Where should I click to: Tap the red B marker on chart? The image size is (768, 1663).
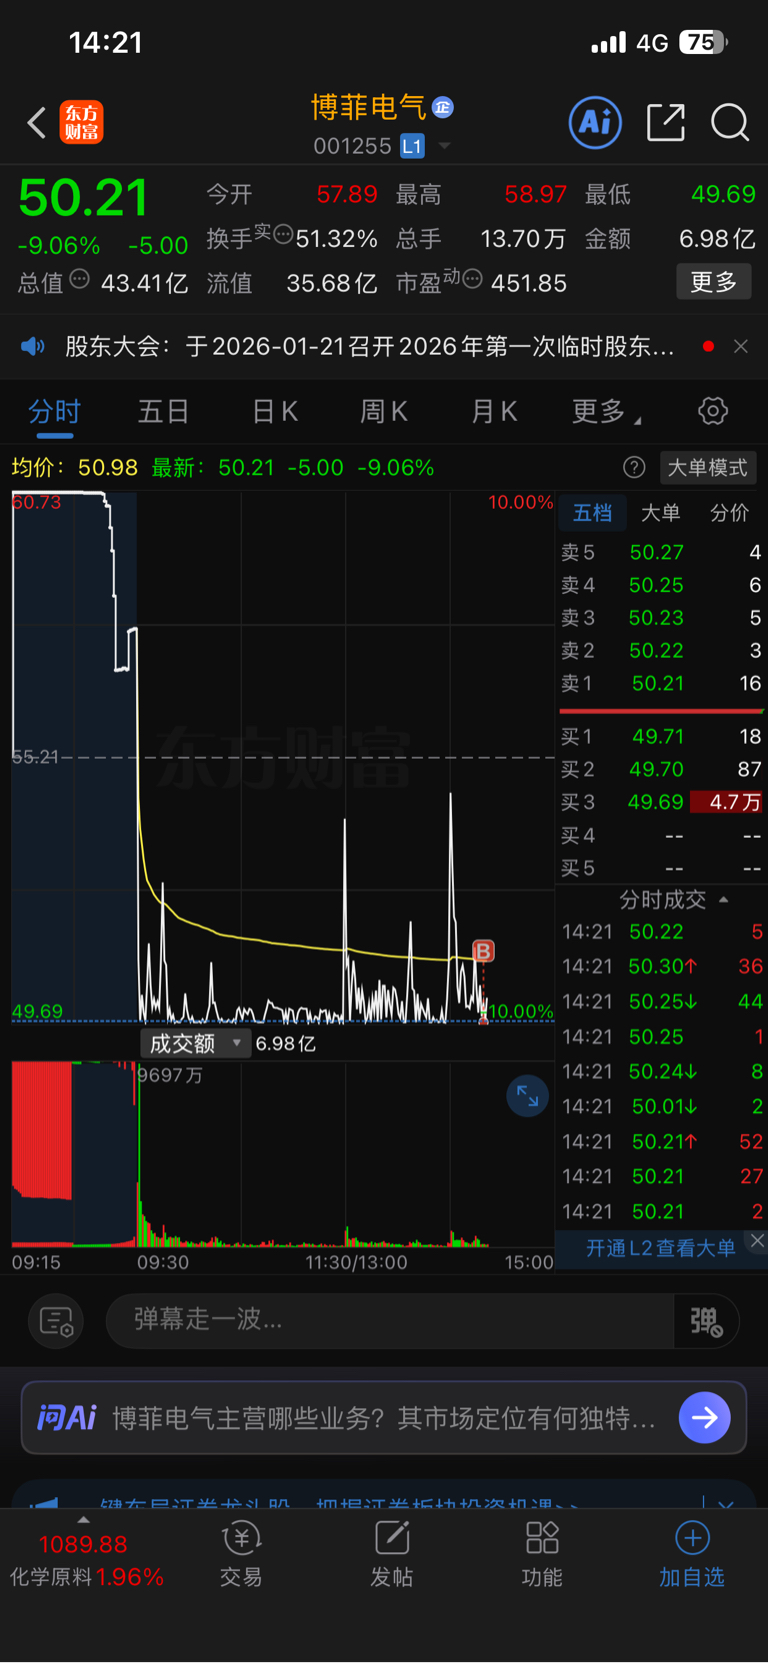[483, 951]
